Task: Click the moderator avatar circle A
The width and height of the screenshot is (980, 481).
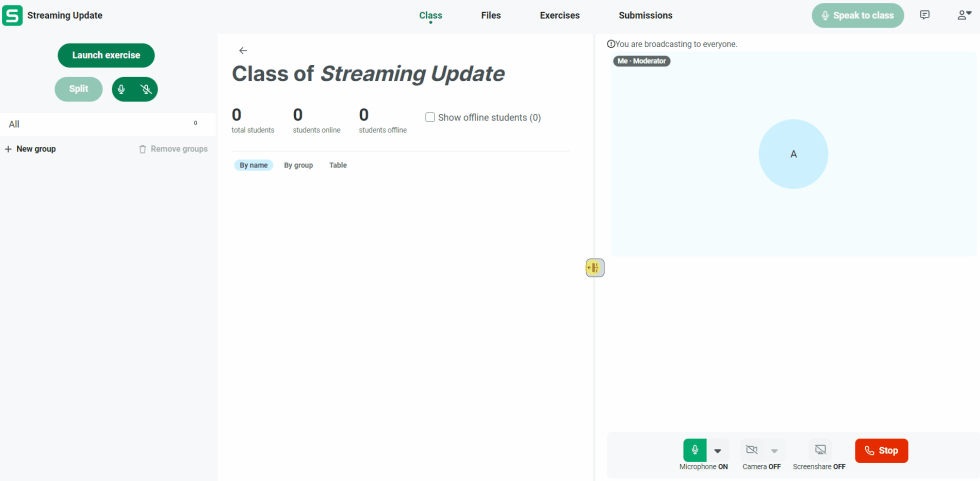Action: tap(793, 154)
